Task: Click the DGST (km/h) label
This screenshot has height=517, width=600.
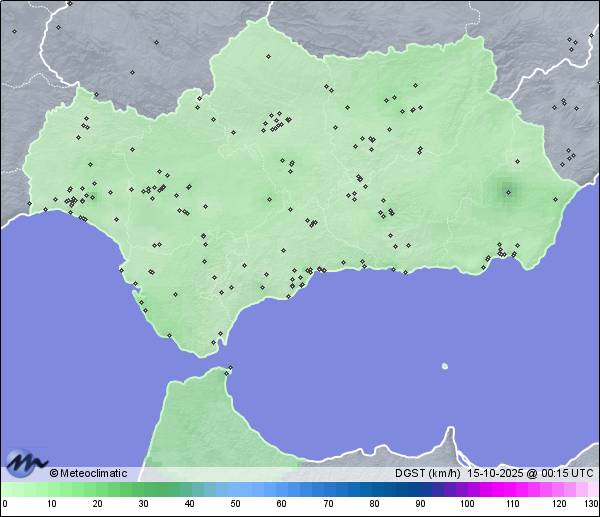Action: (421, 473)
